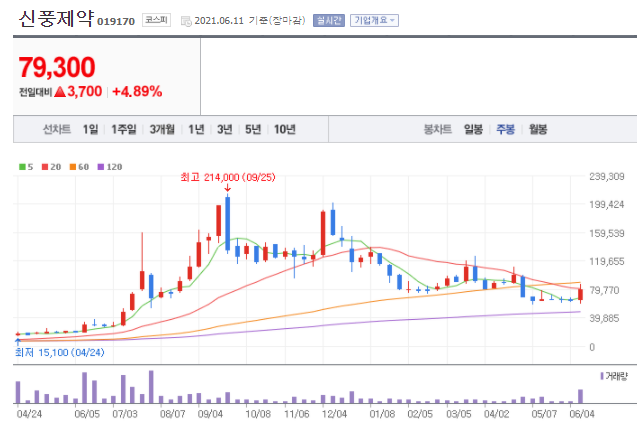Click the 06/05 date axis label

pos(87,414)
